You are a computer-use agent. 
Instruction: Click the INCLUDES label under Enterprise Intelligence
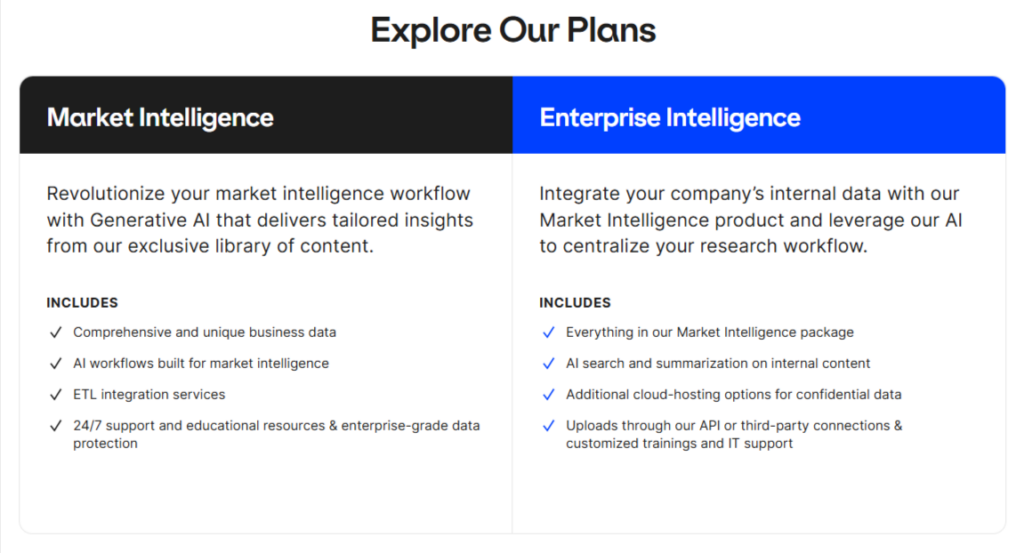575,302
